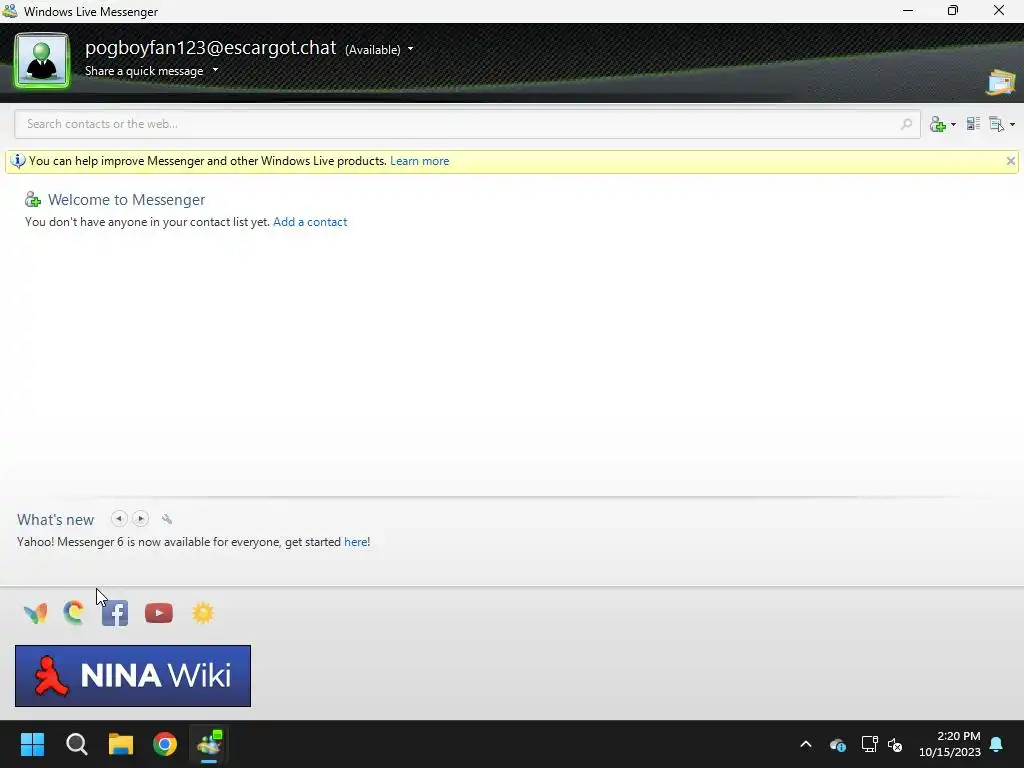1024x768 pixels.
Task: Click the Windows Live Messenger title bar icon
Action: click(10, 11)
